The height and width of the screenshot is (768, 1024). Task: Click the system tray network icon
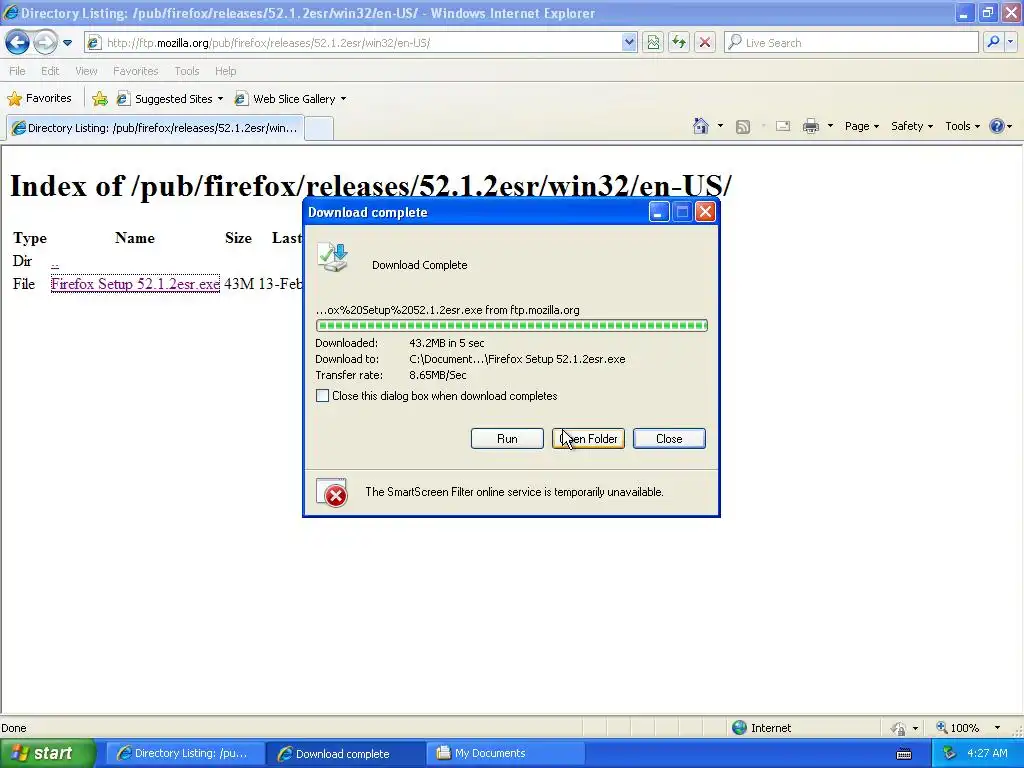coord(949,754)
